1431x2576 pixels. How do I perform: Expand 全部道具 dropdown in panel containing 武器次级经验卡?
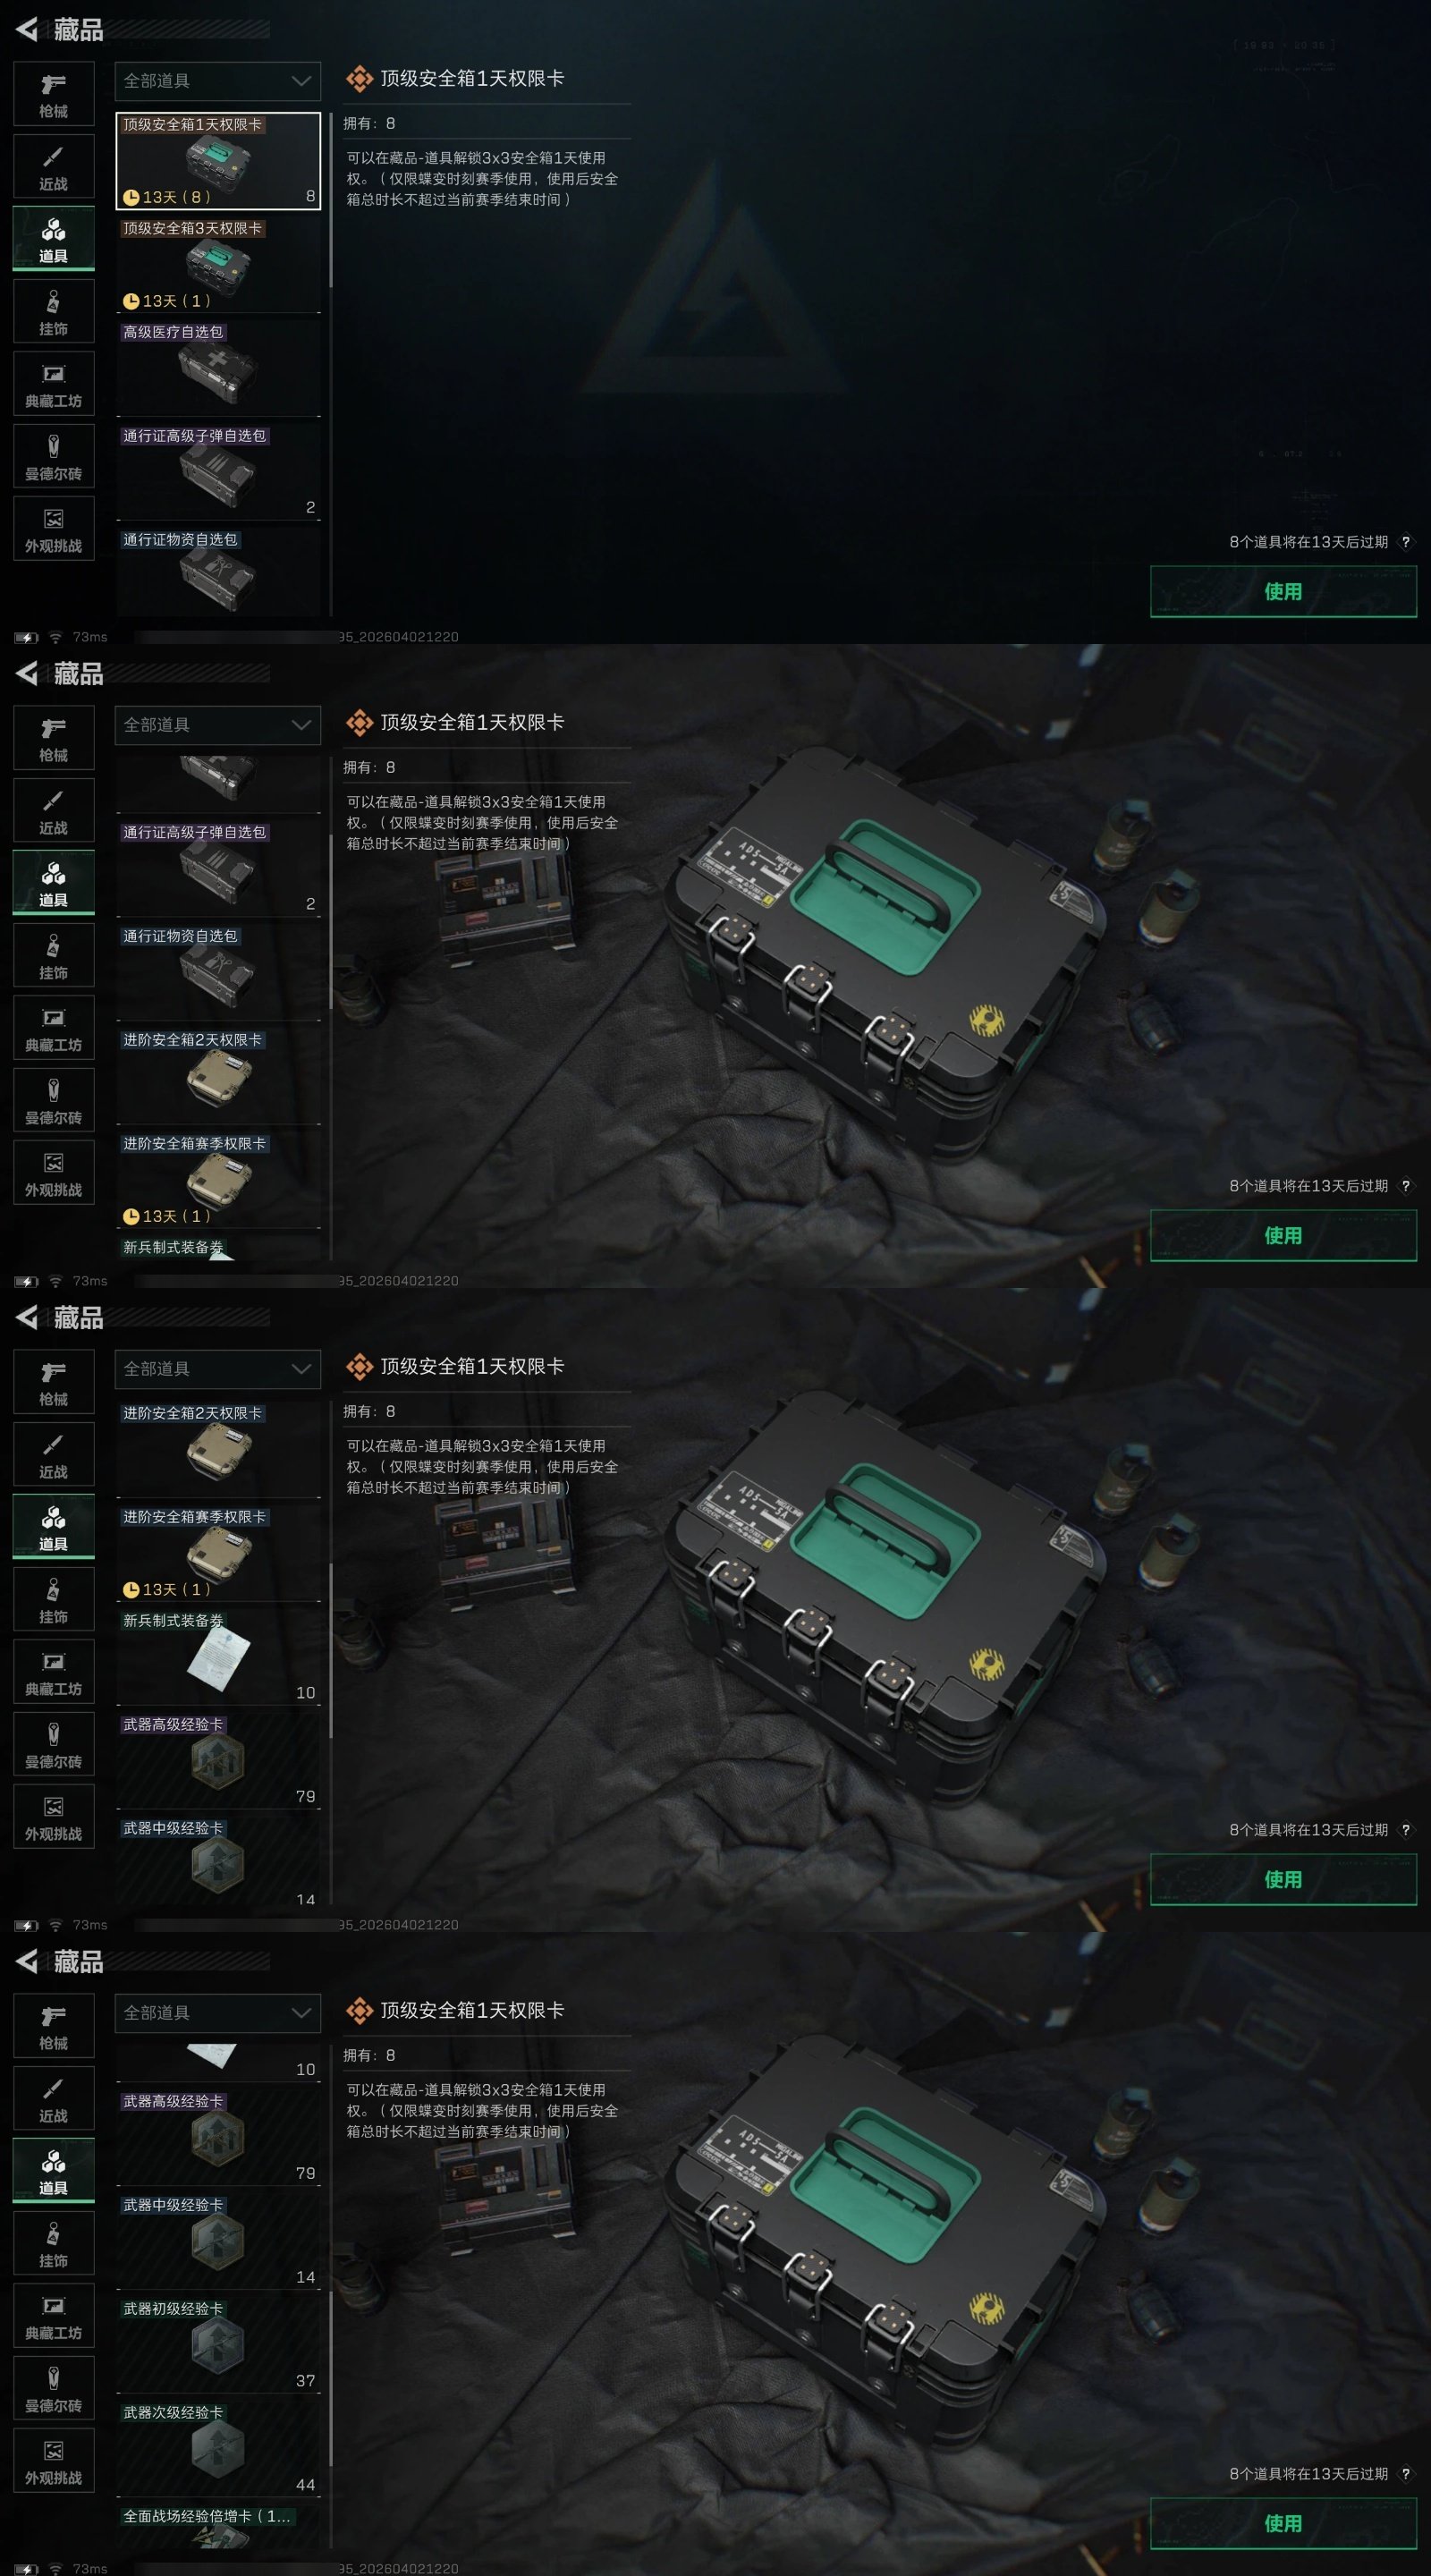click(218, 2013)
